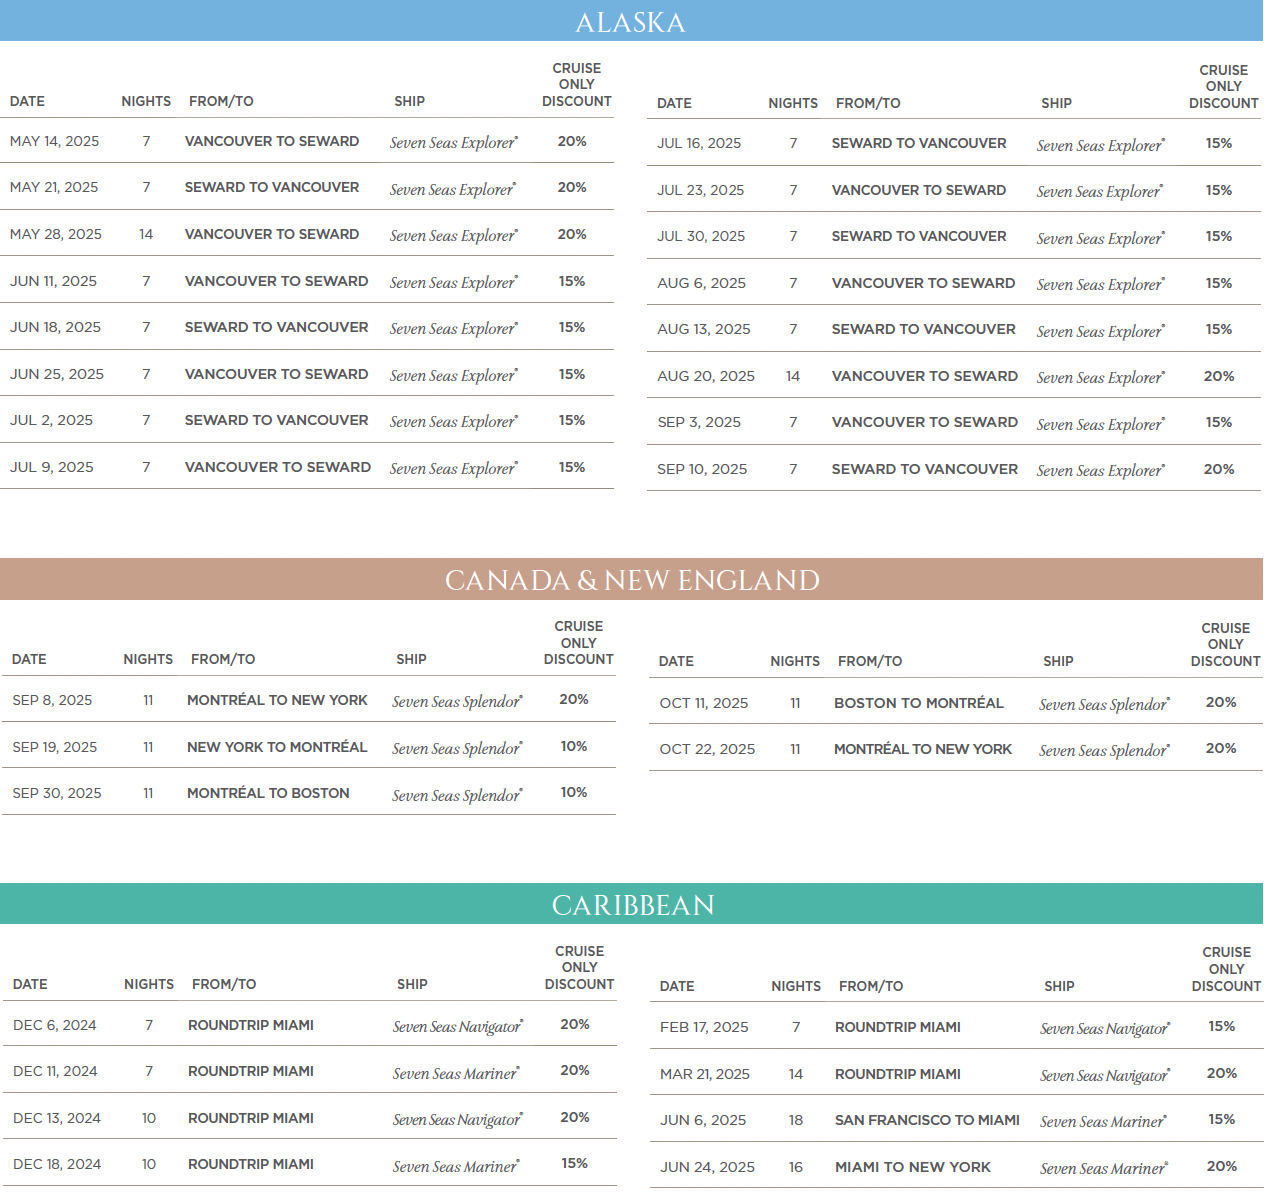The image size is (1264, 1204).
Task: Open Seven Seas Explorer on May 14, 2025 row
Action: point(453,143)
